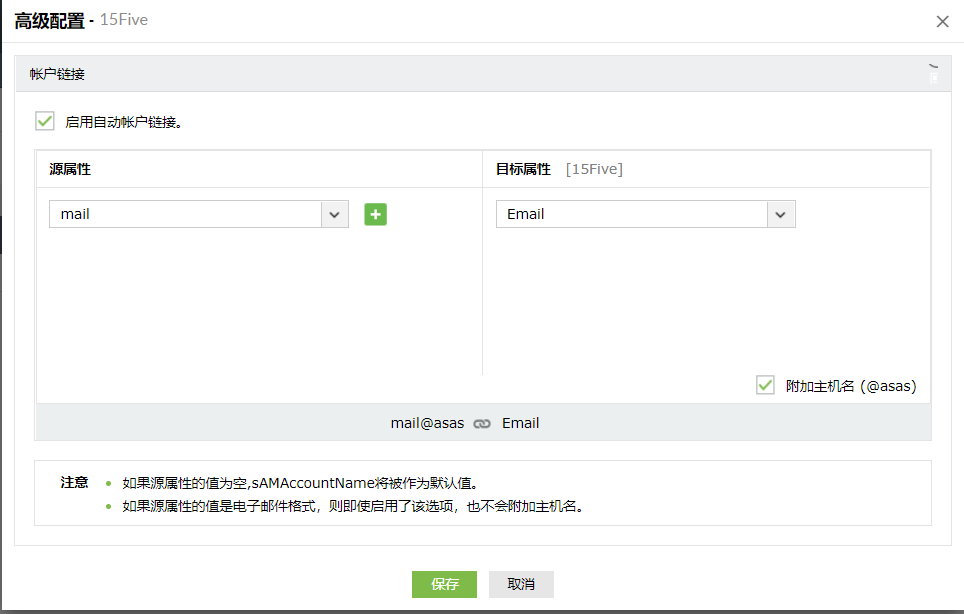964x614 pixels.
Task: Open the Email target attribute dropdown
Action: 780,214
